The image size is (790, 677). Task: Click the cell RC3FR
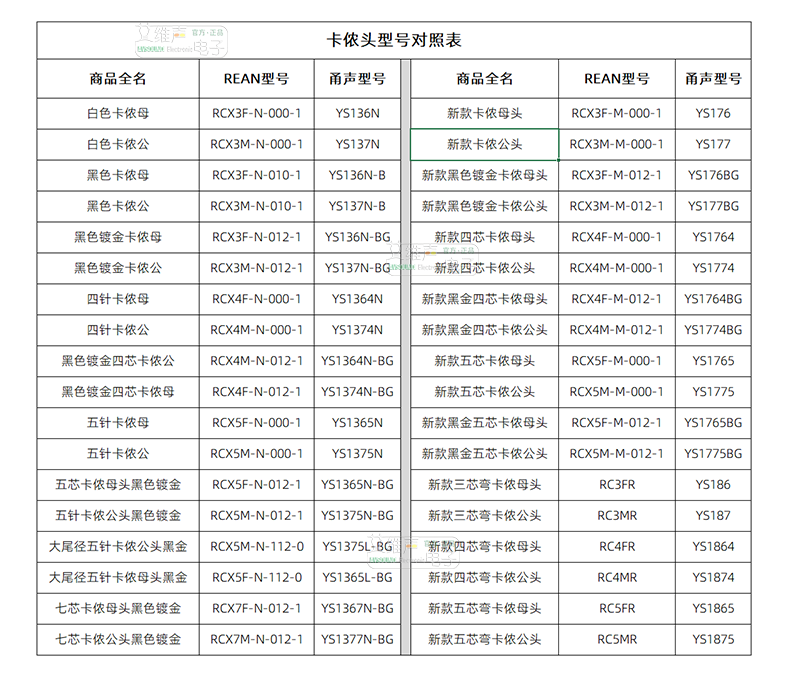617,485
